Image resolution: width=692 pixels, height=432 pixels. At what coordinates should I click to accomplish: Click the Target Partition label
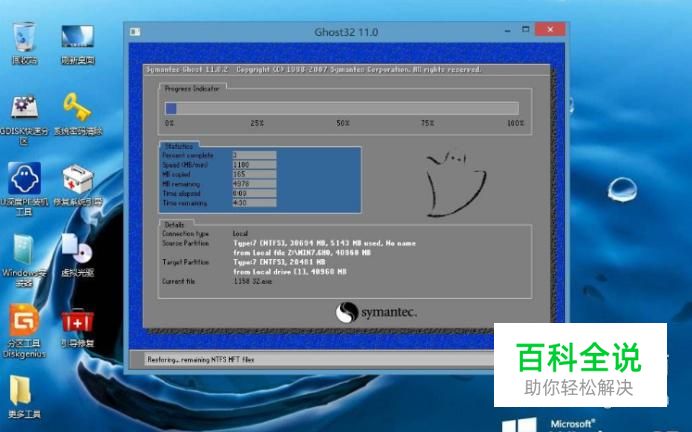click(185, 262)
